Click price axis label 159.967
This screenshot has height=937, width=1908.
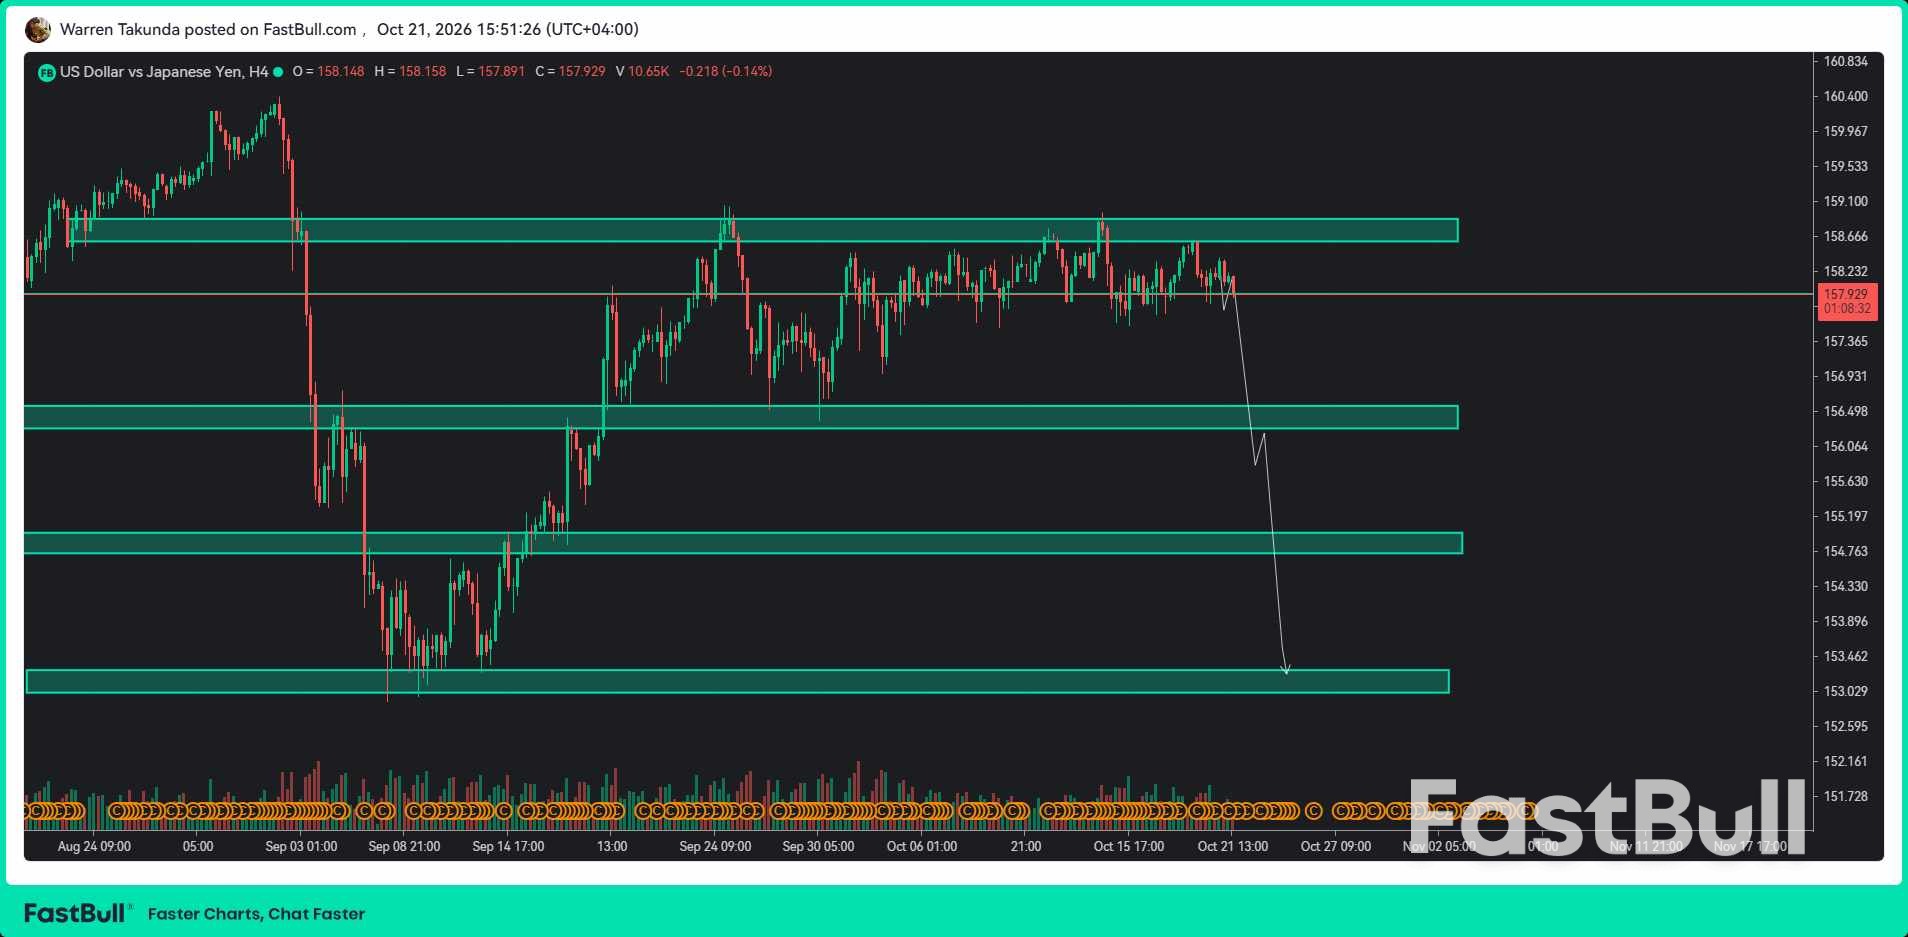1845,131
